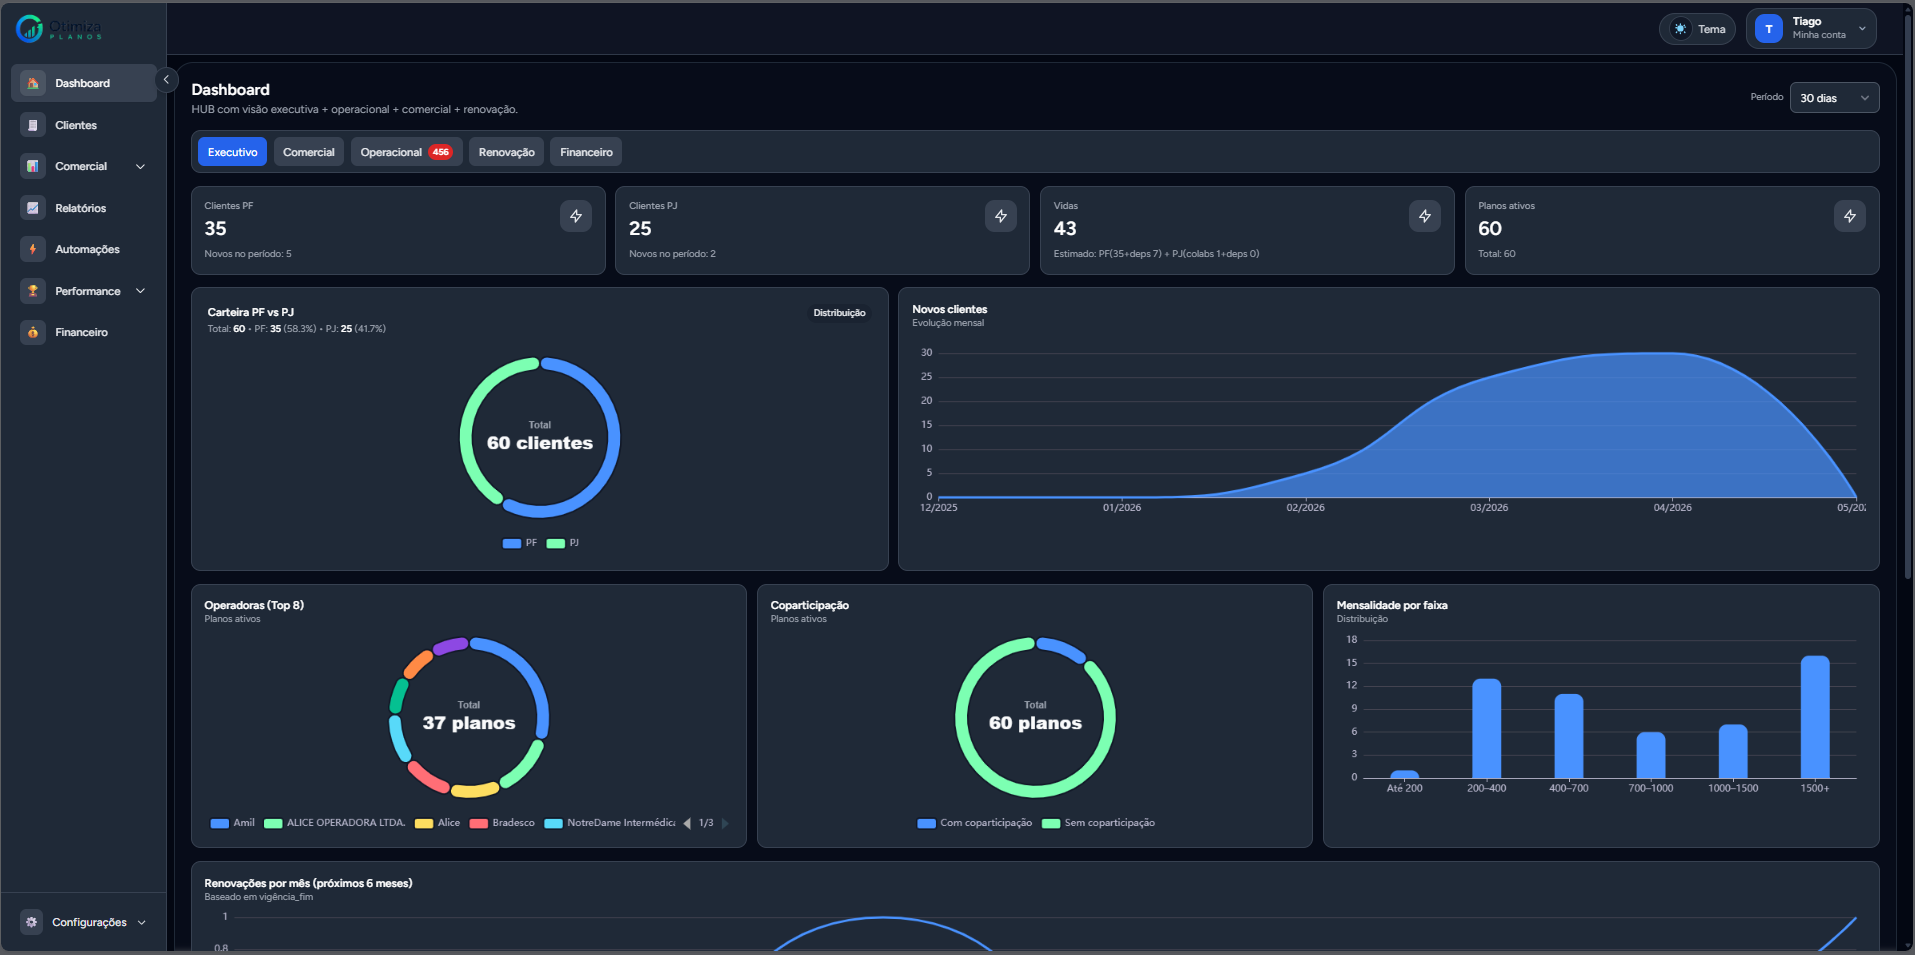1915x955 pixels.
Task: Click the Vidas value 43
Action: (1065, 229)
